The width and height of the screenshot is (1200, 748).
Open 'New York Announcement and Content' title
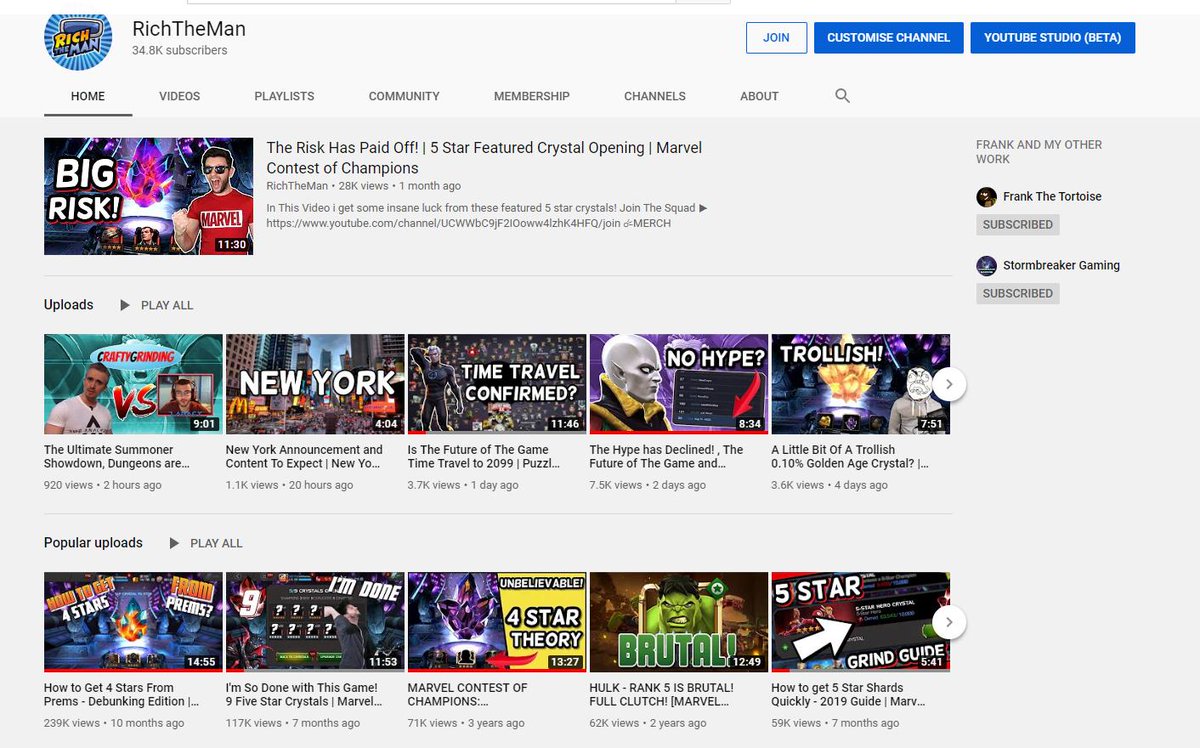tap(304, 457)
